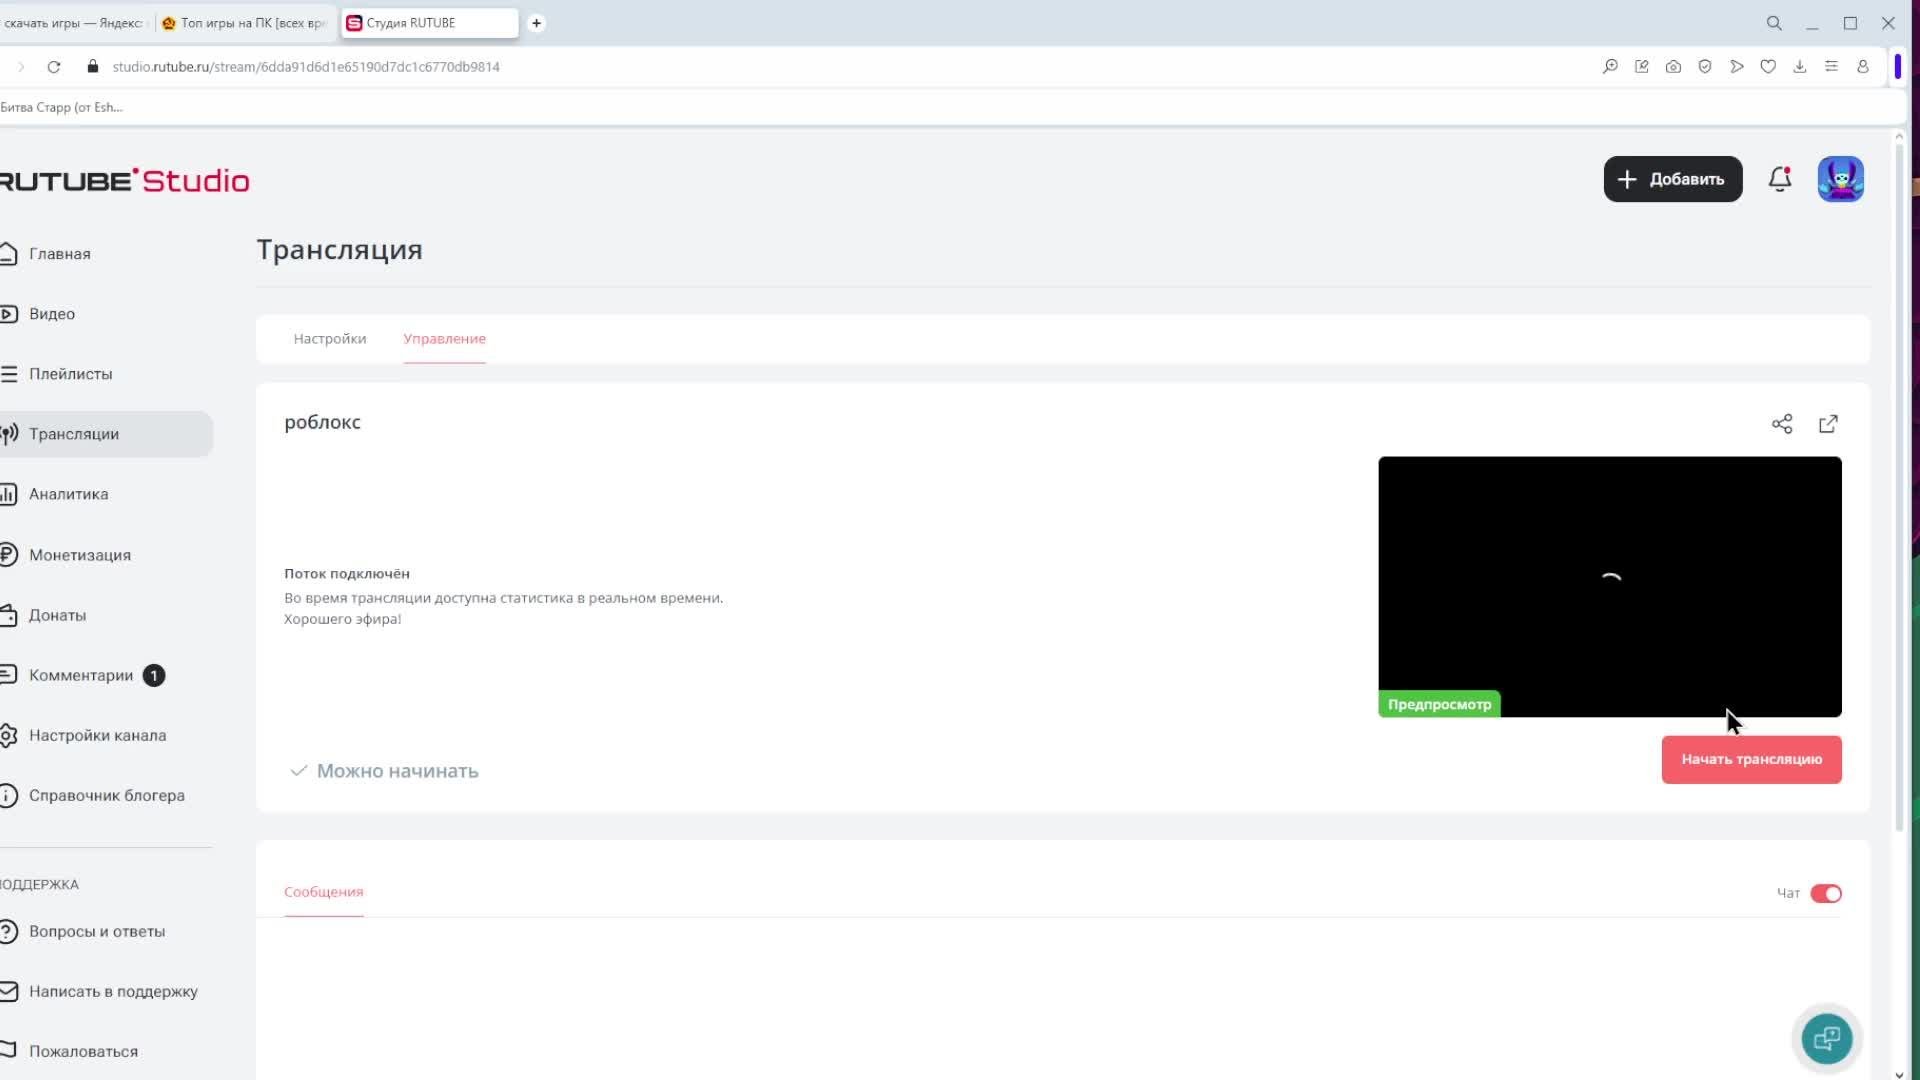This screenshot has height=1080, width=1920.
Task: Click the share icon beside роблокс title
Action: click(x=1782, y=424)
